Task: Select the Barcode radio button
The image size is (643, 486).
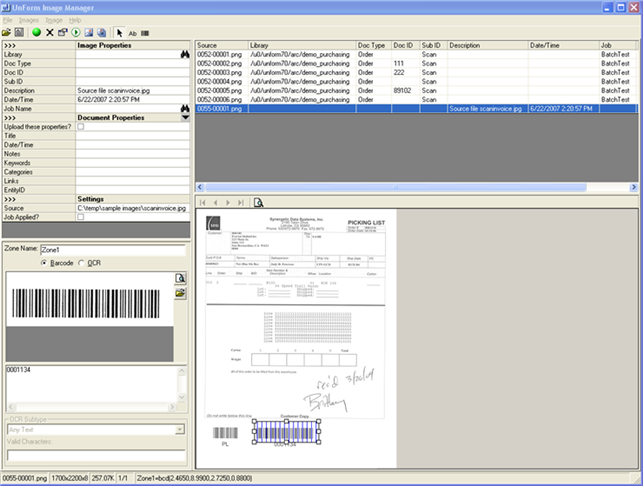Action: tap(45, 263)
